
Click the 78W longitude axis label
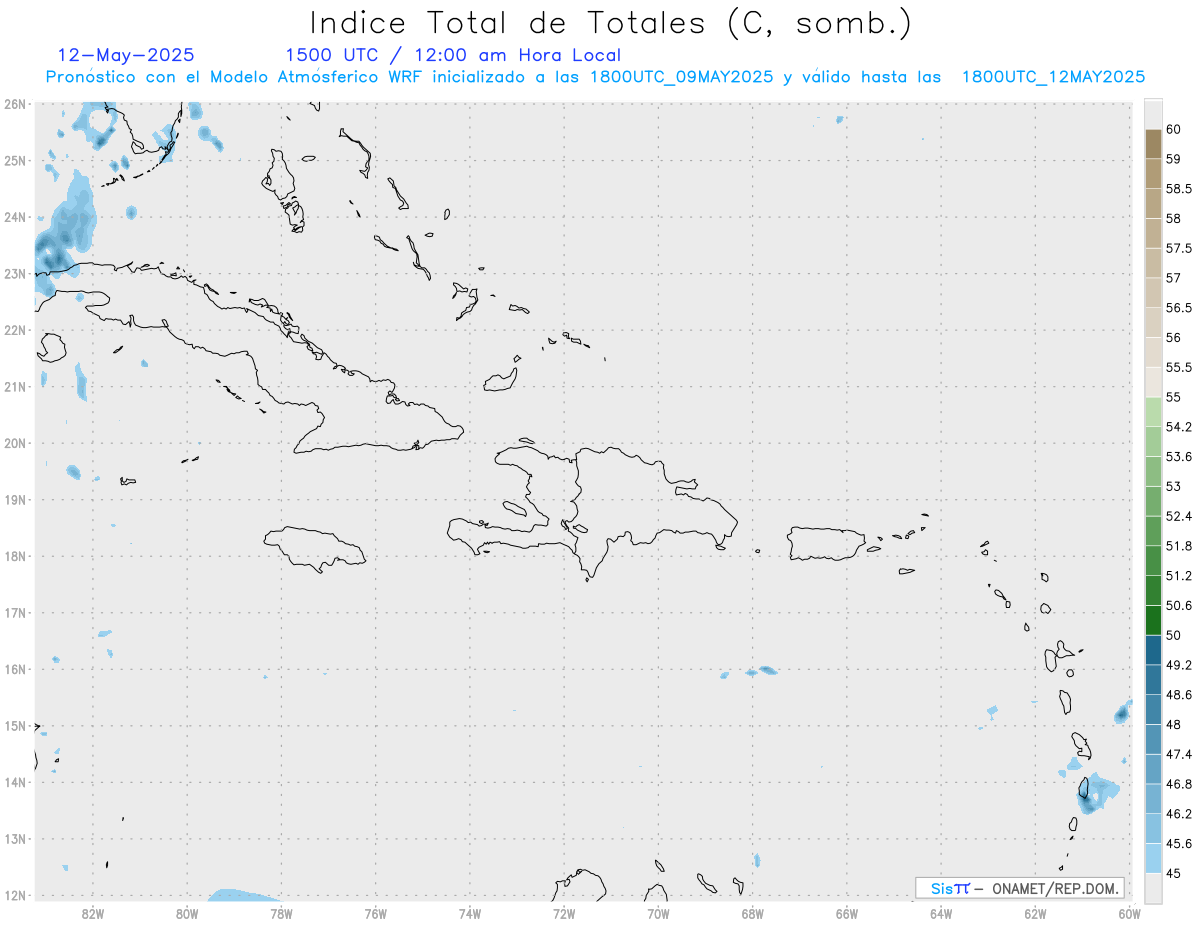281,913
